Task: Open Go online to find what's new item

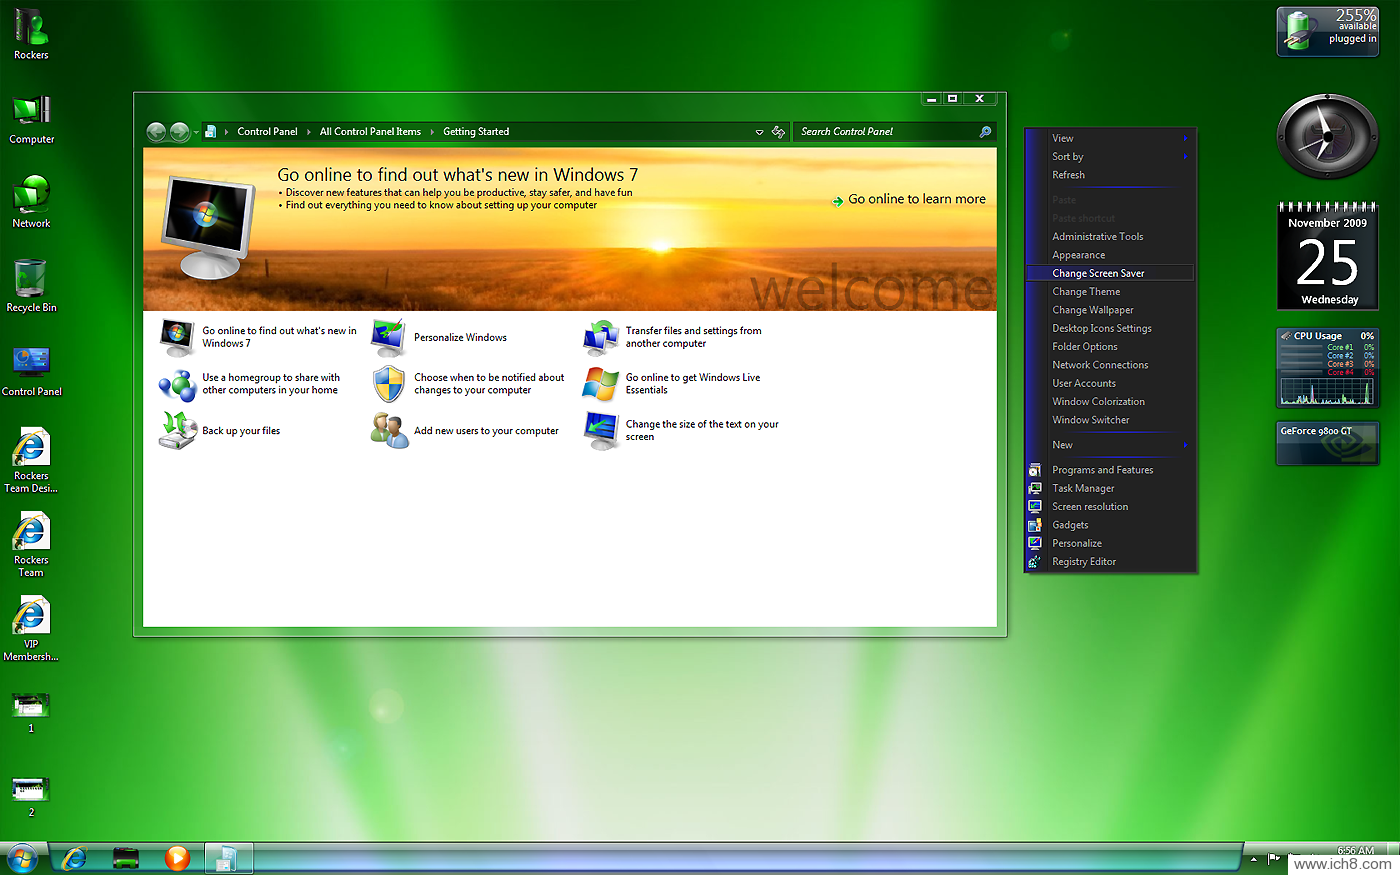Action: (x=258, y=337)
